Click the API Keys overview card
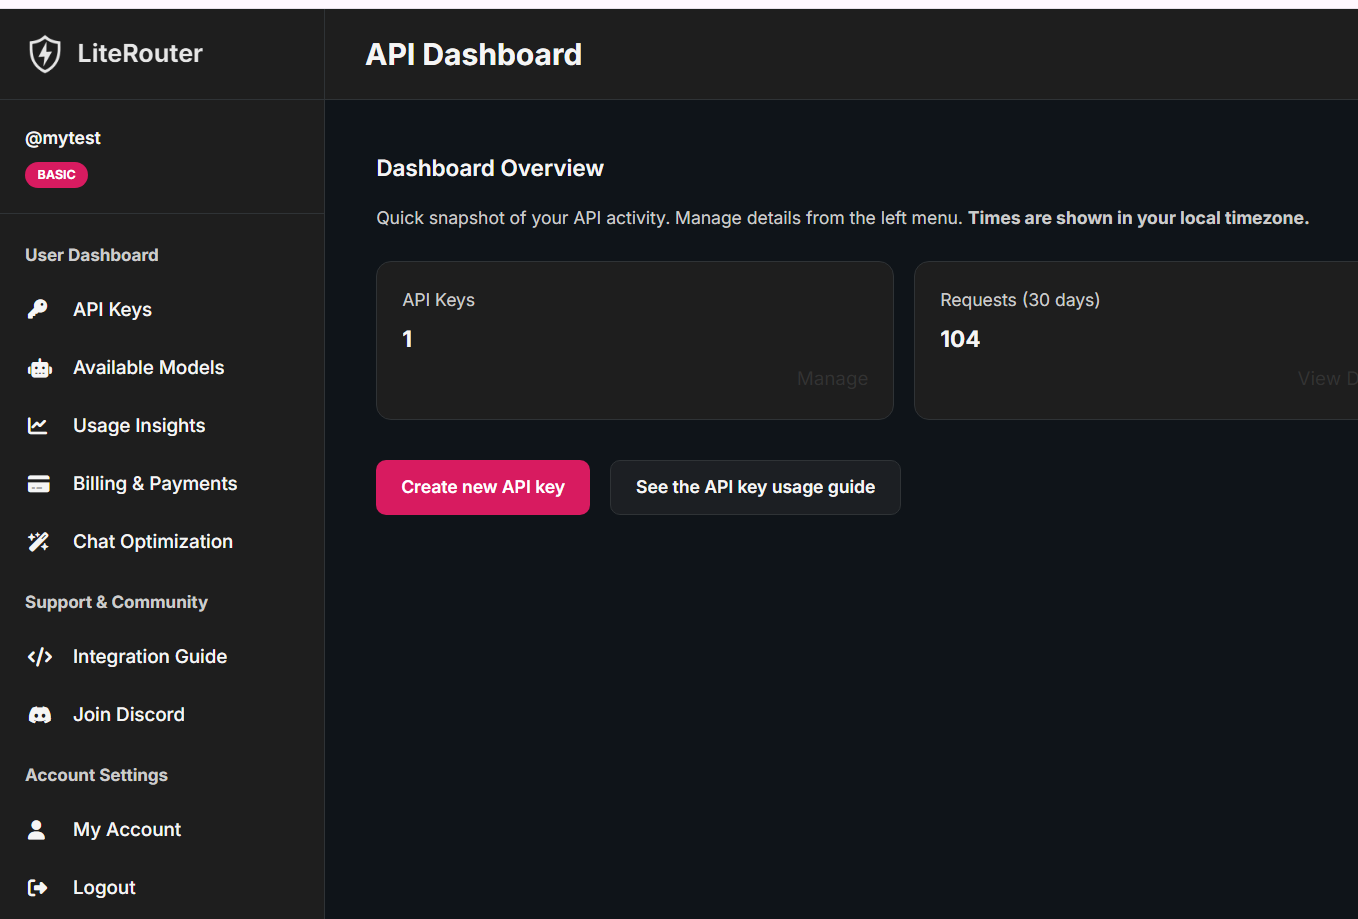 click(x=634, y=340)
